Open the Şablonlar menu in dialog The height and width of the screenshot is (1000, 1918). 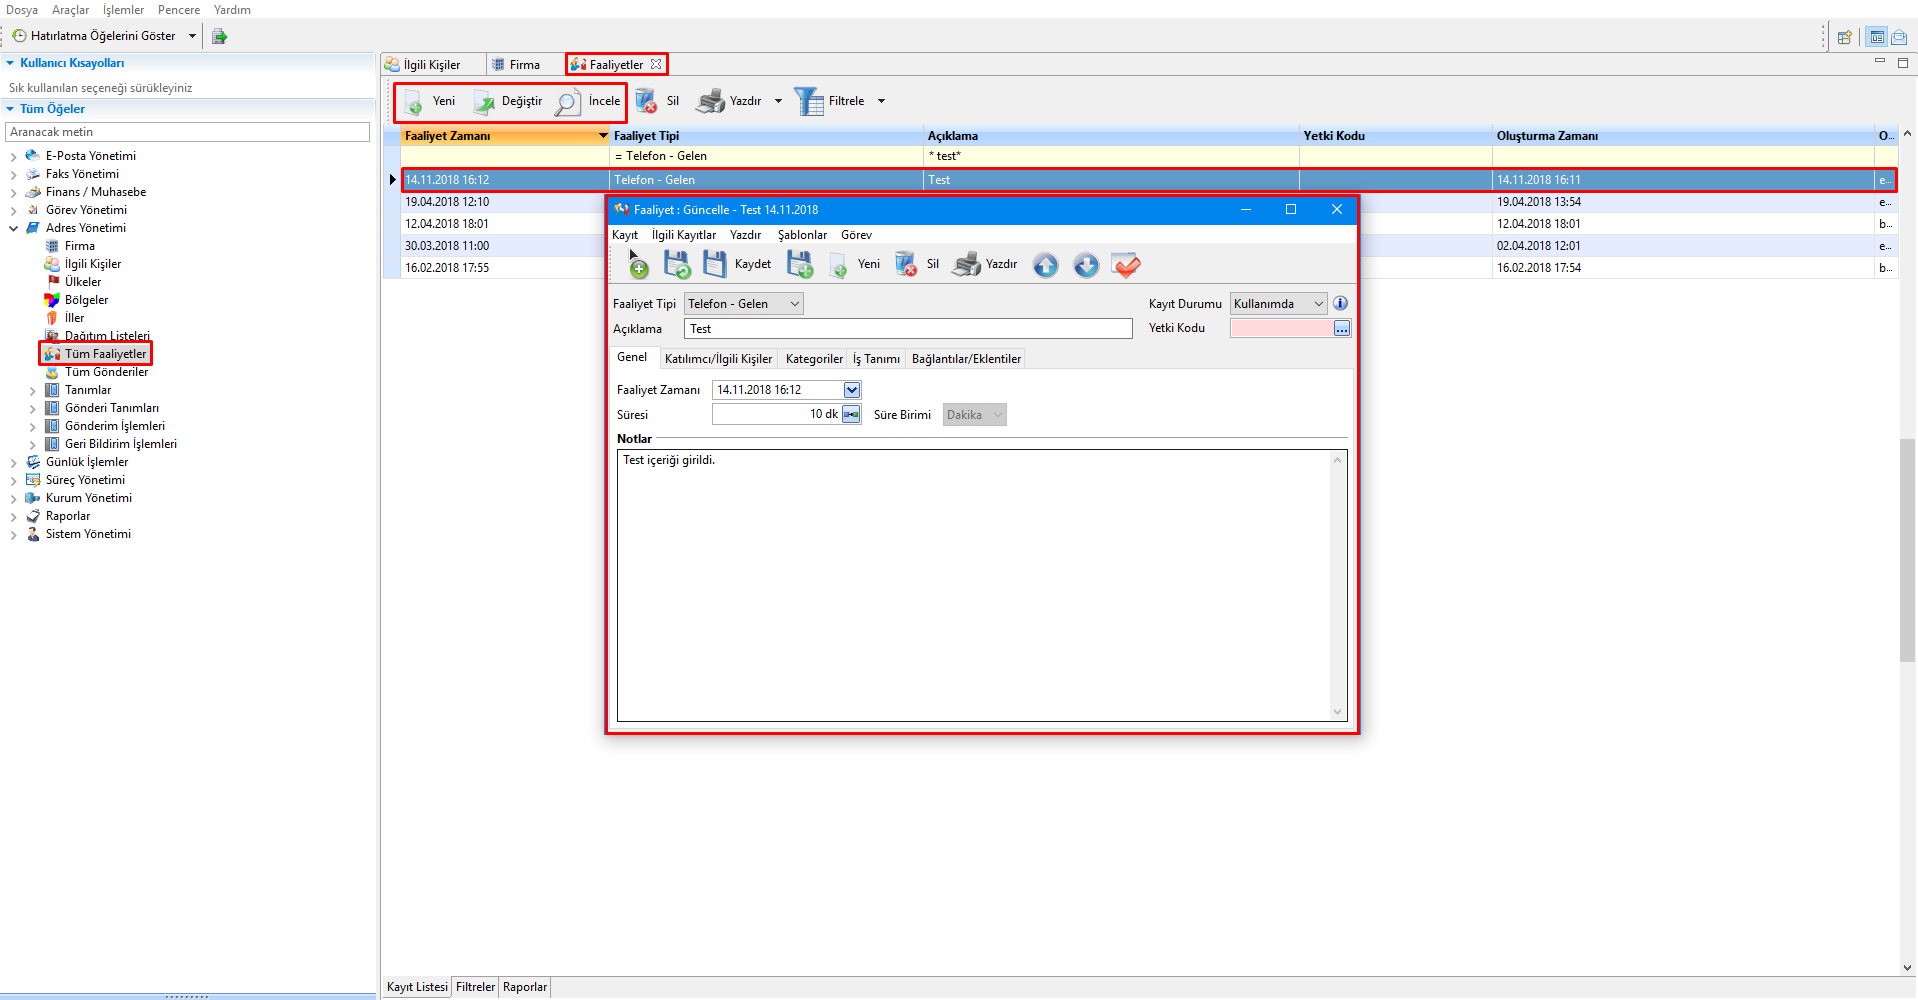pyautogui.click(x=802, y=235)
